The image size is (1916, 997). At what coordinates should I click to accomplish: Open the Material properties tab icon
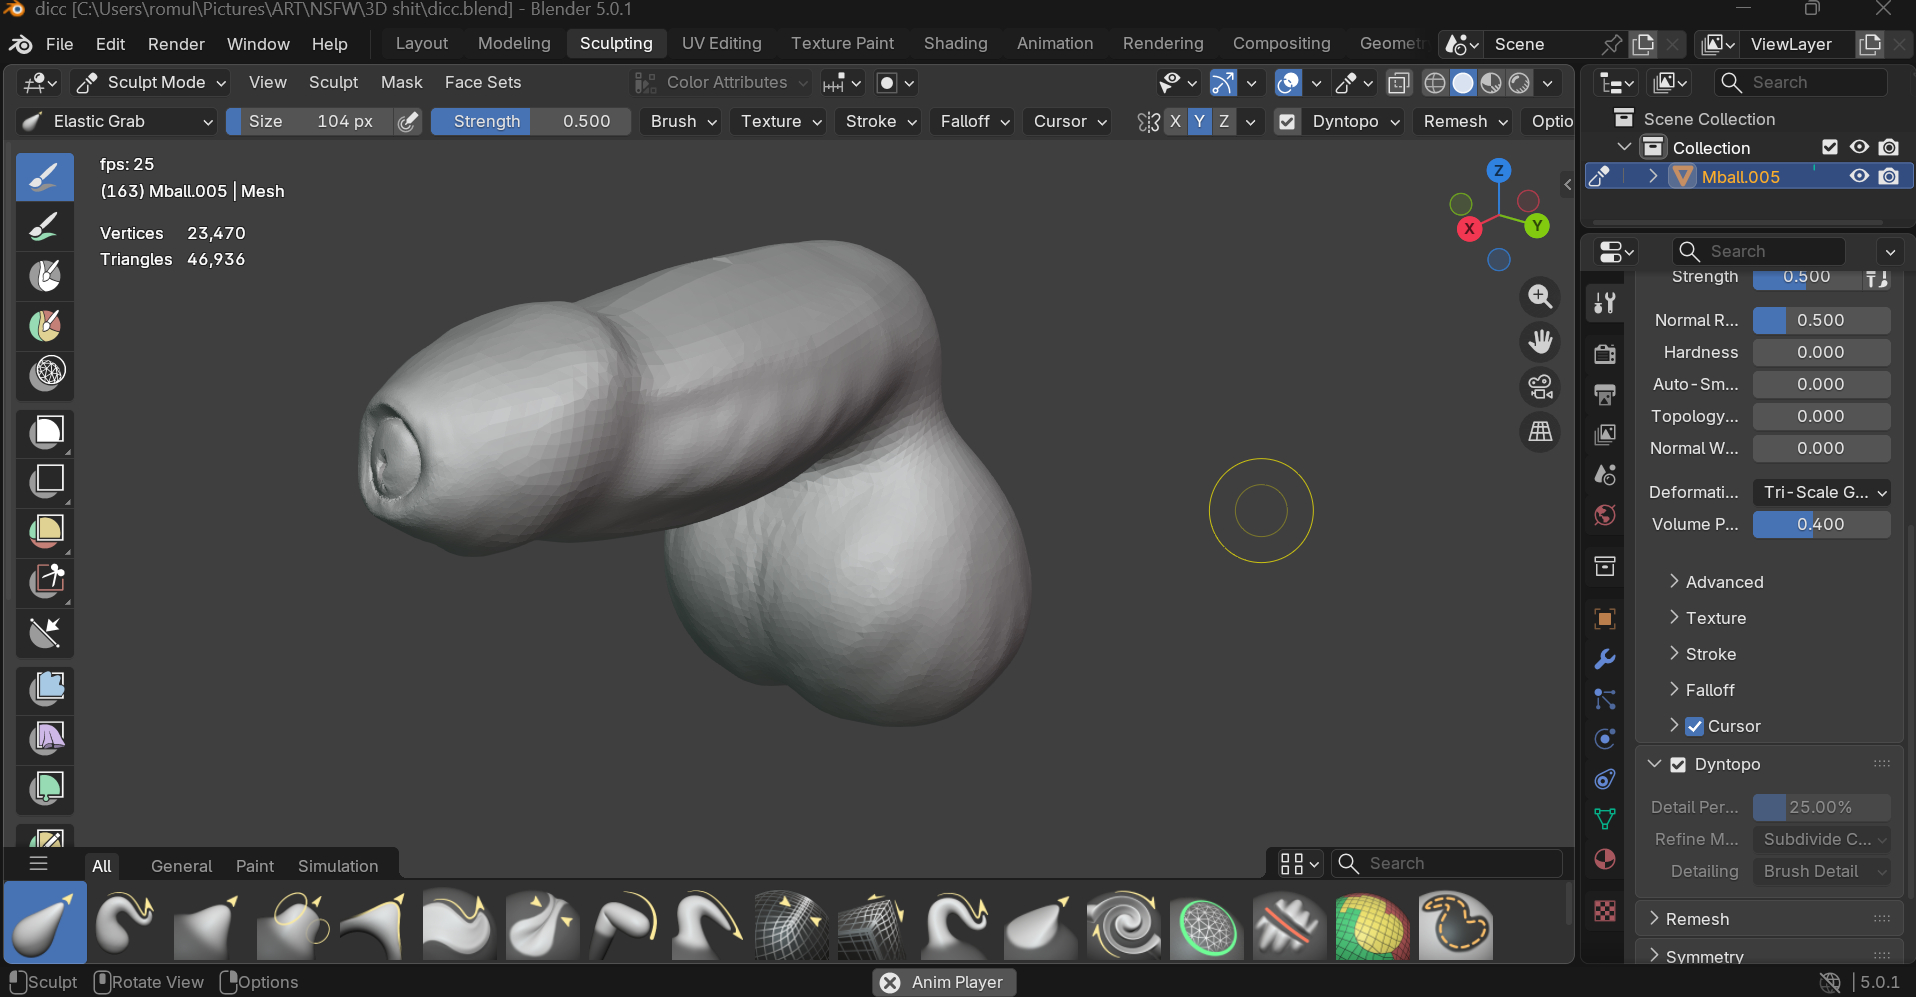(x=1605, y=860)
